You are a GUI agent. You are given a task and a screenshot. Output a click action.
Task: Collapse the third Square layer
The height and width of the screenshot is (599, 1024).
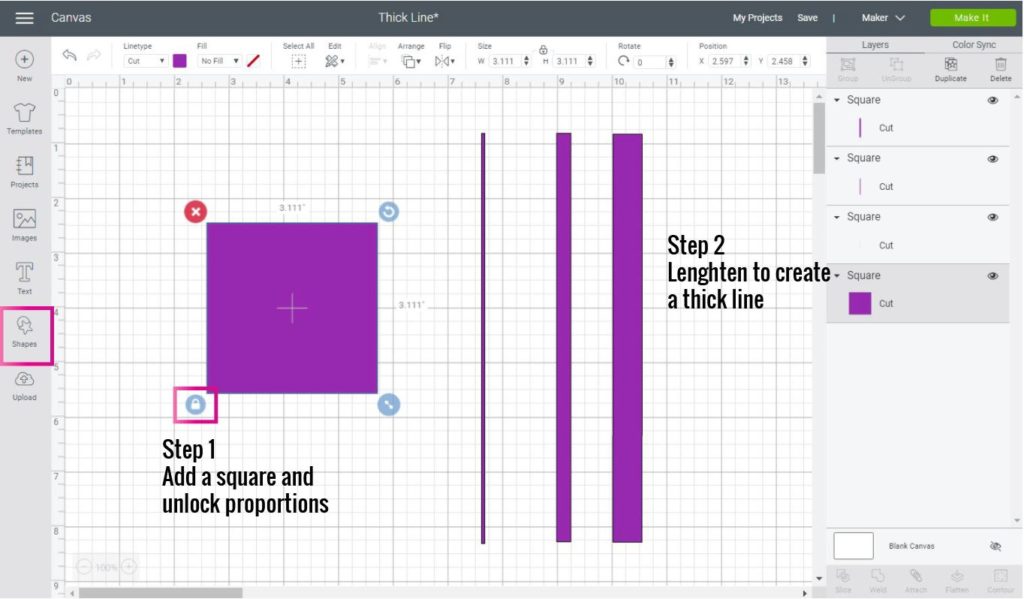837,217
